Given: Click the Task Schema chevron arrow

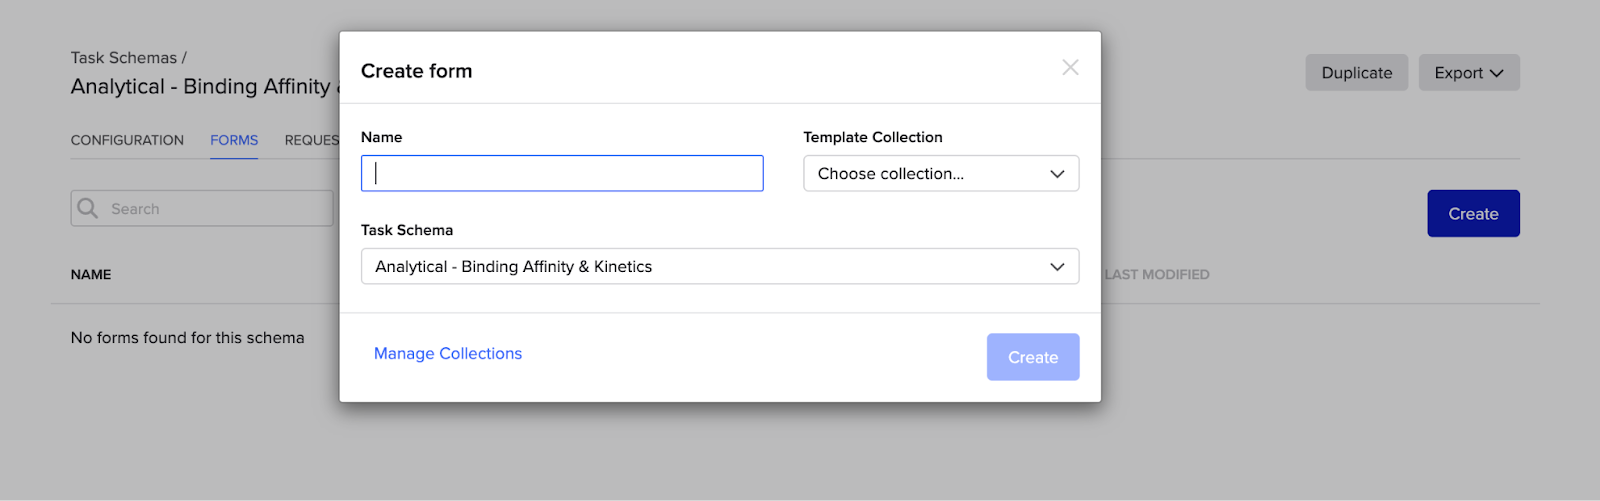Looking at the screenshot, I should pyautogui.click(x=1057, y=267).
